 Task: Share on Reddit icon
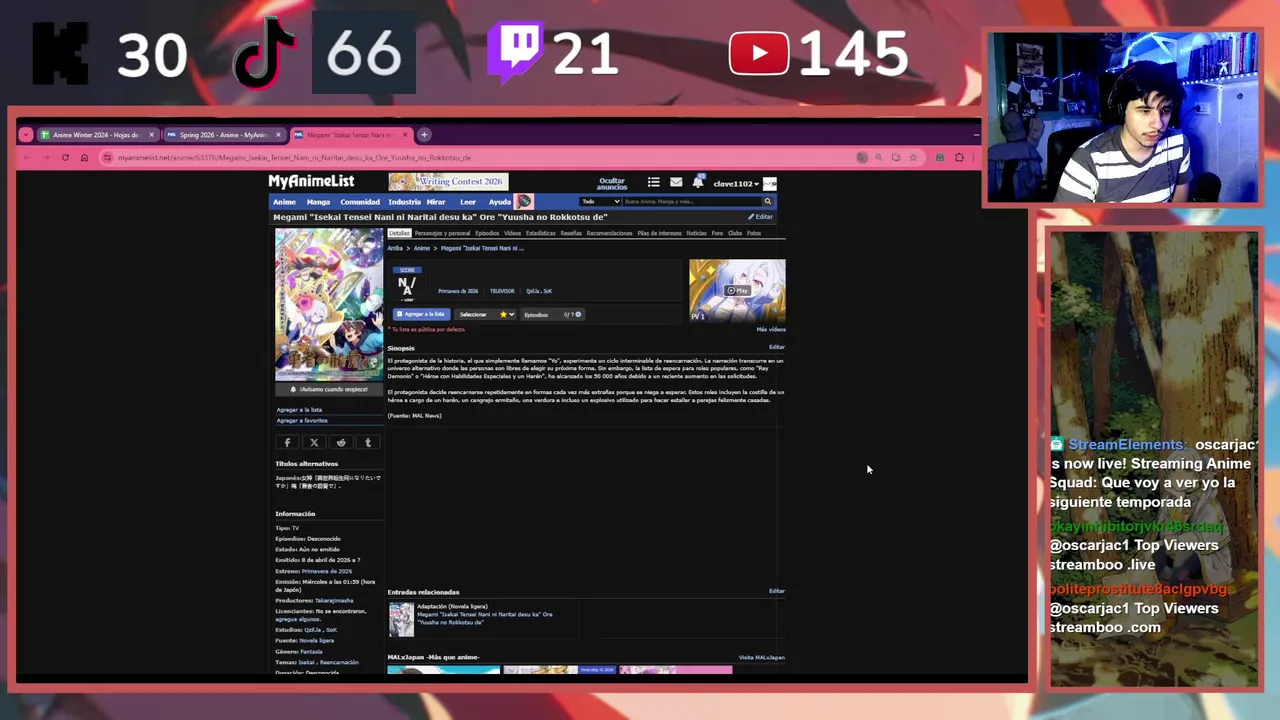[x=341, y=442]
